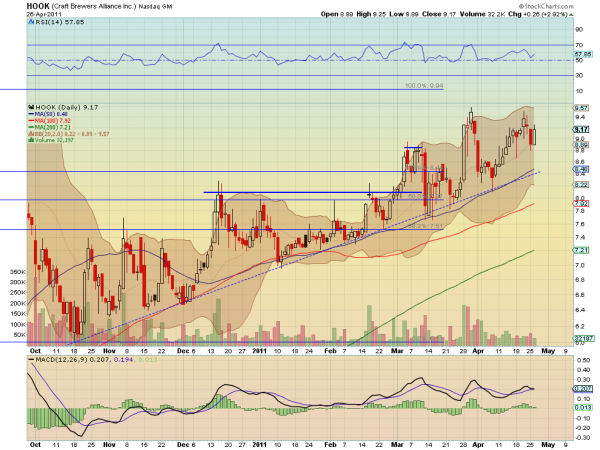600x450 pixels.
Task: Click the High 9.25 quote value
Action: [x=371, y=14]
